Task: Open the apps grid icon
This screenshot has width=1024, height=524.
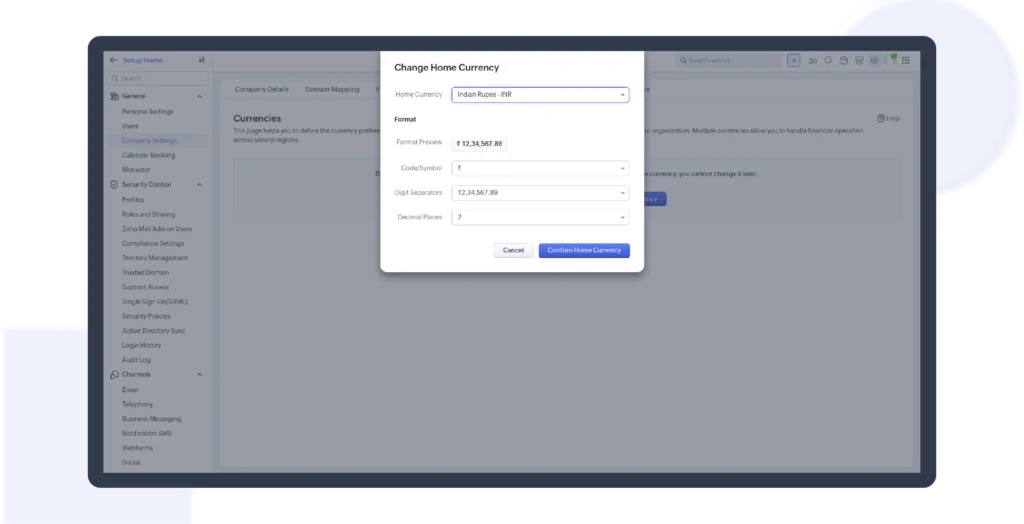Action: pos(906,60)
